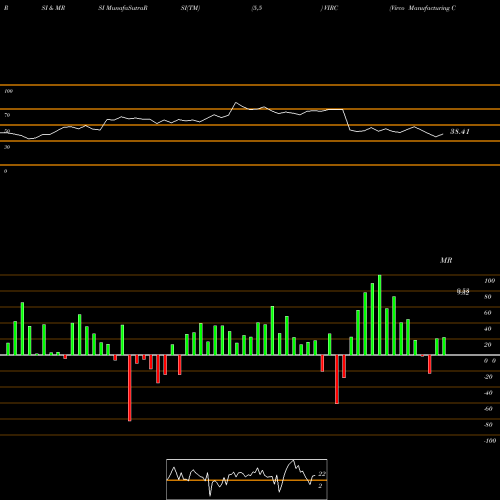The height and width of the screenshot is (500, 500).
Task: Click the RSI axis label 70
Action: pyautogui.click(x=7, y=115)
